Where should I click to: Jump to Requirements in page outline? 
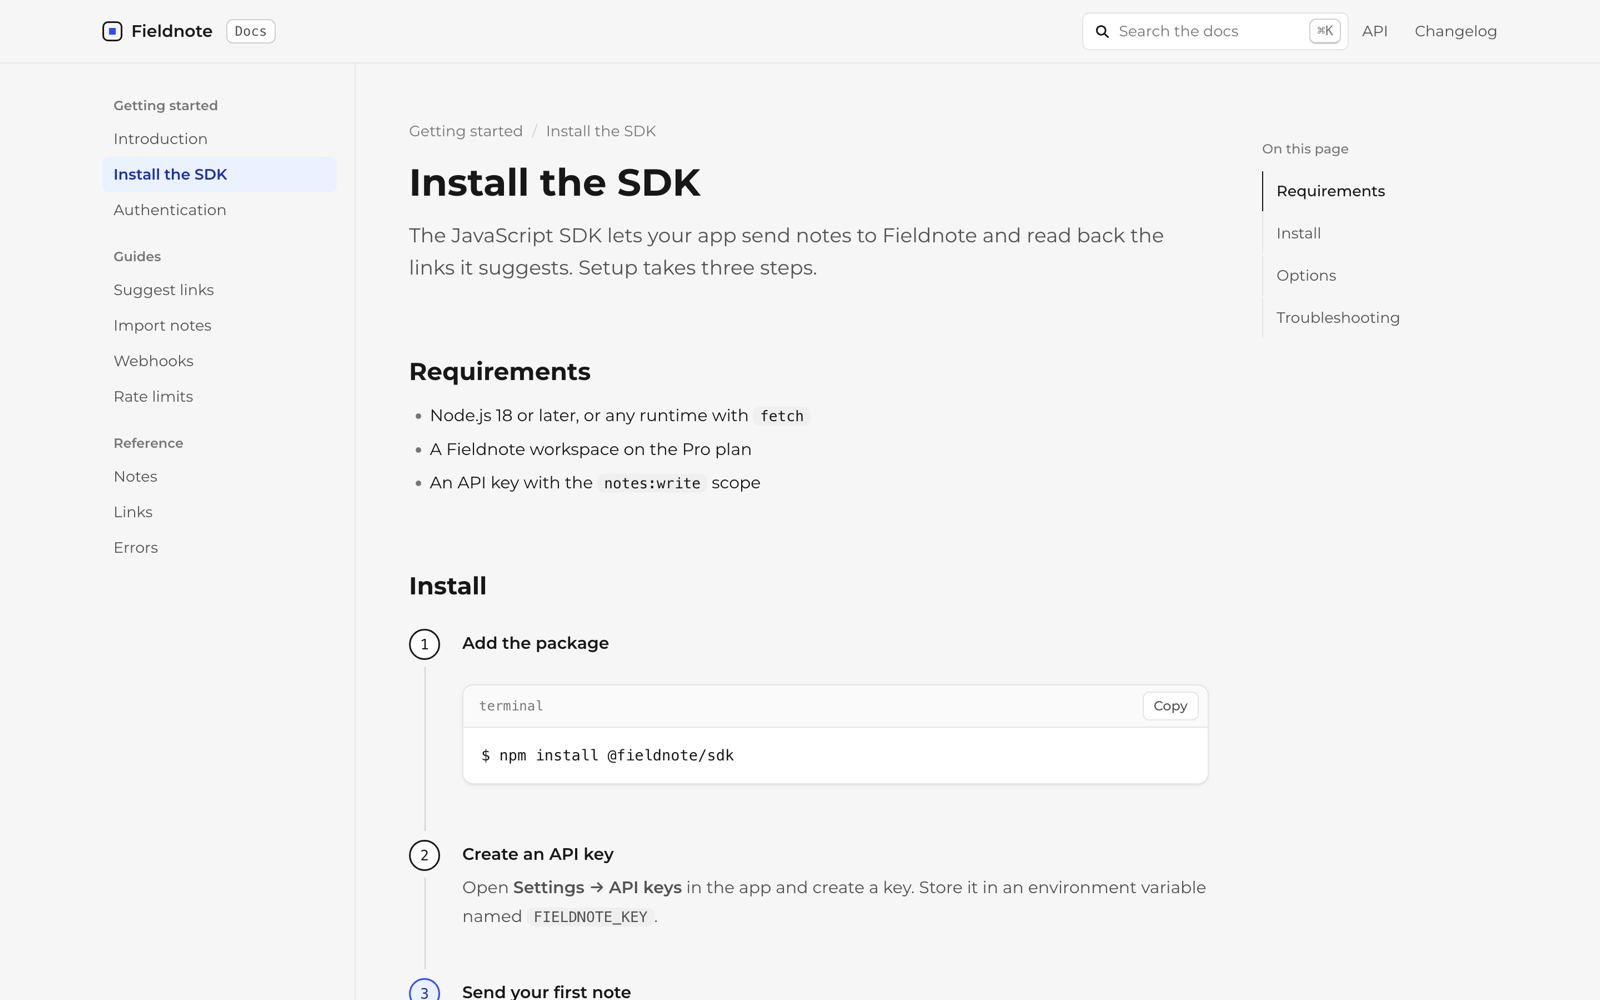[1330, 191]
